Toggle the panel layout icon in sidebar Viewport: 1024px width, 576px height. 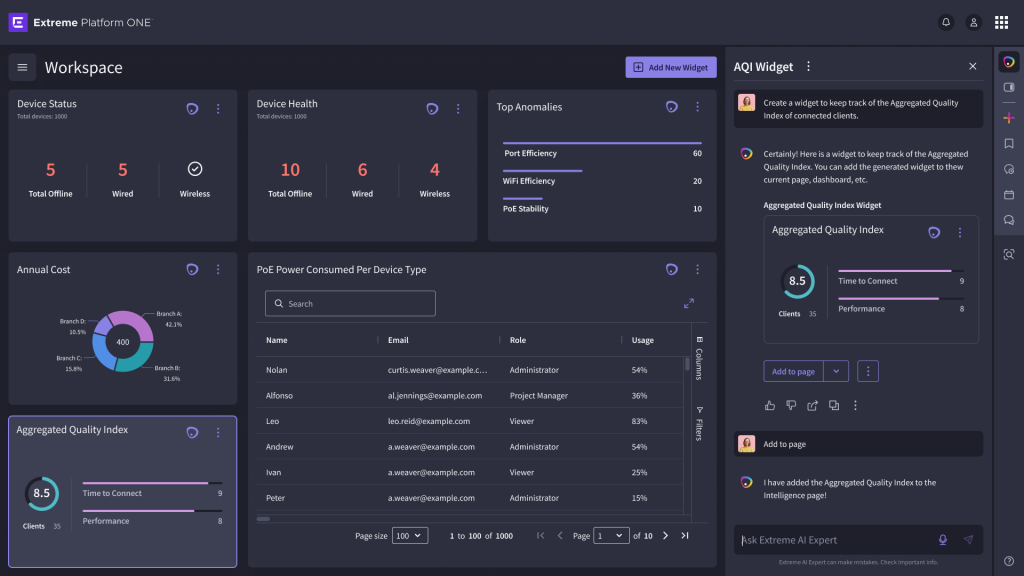tap(1009, 88)
